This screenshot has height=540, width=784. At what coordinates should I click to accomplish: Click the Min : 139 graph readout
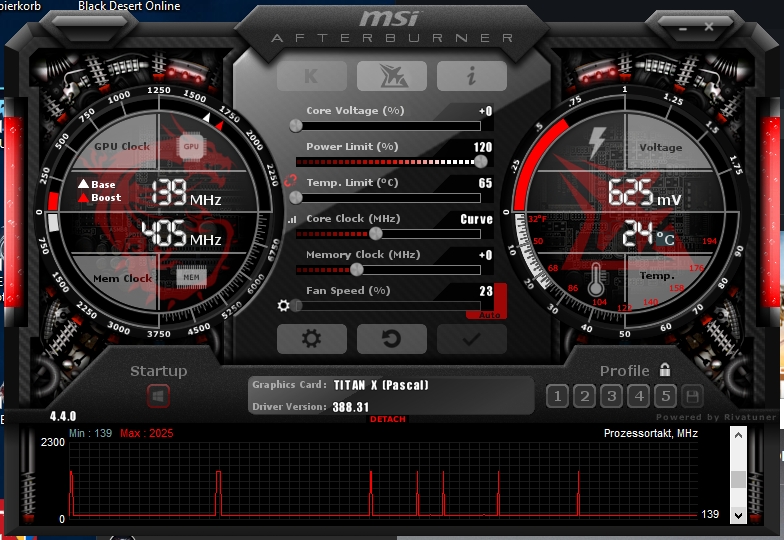(x=90, y=433)
